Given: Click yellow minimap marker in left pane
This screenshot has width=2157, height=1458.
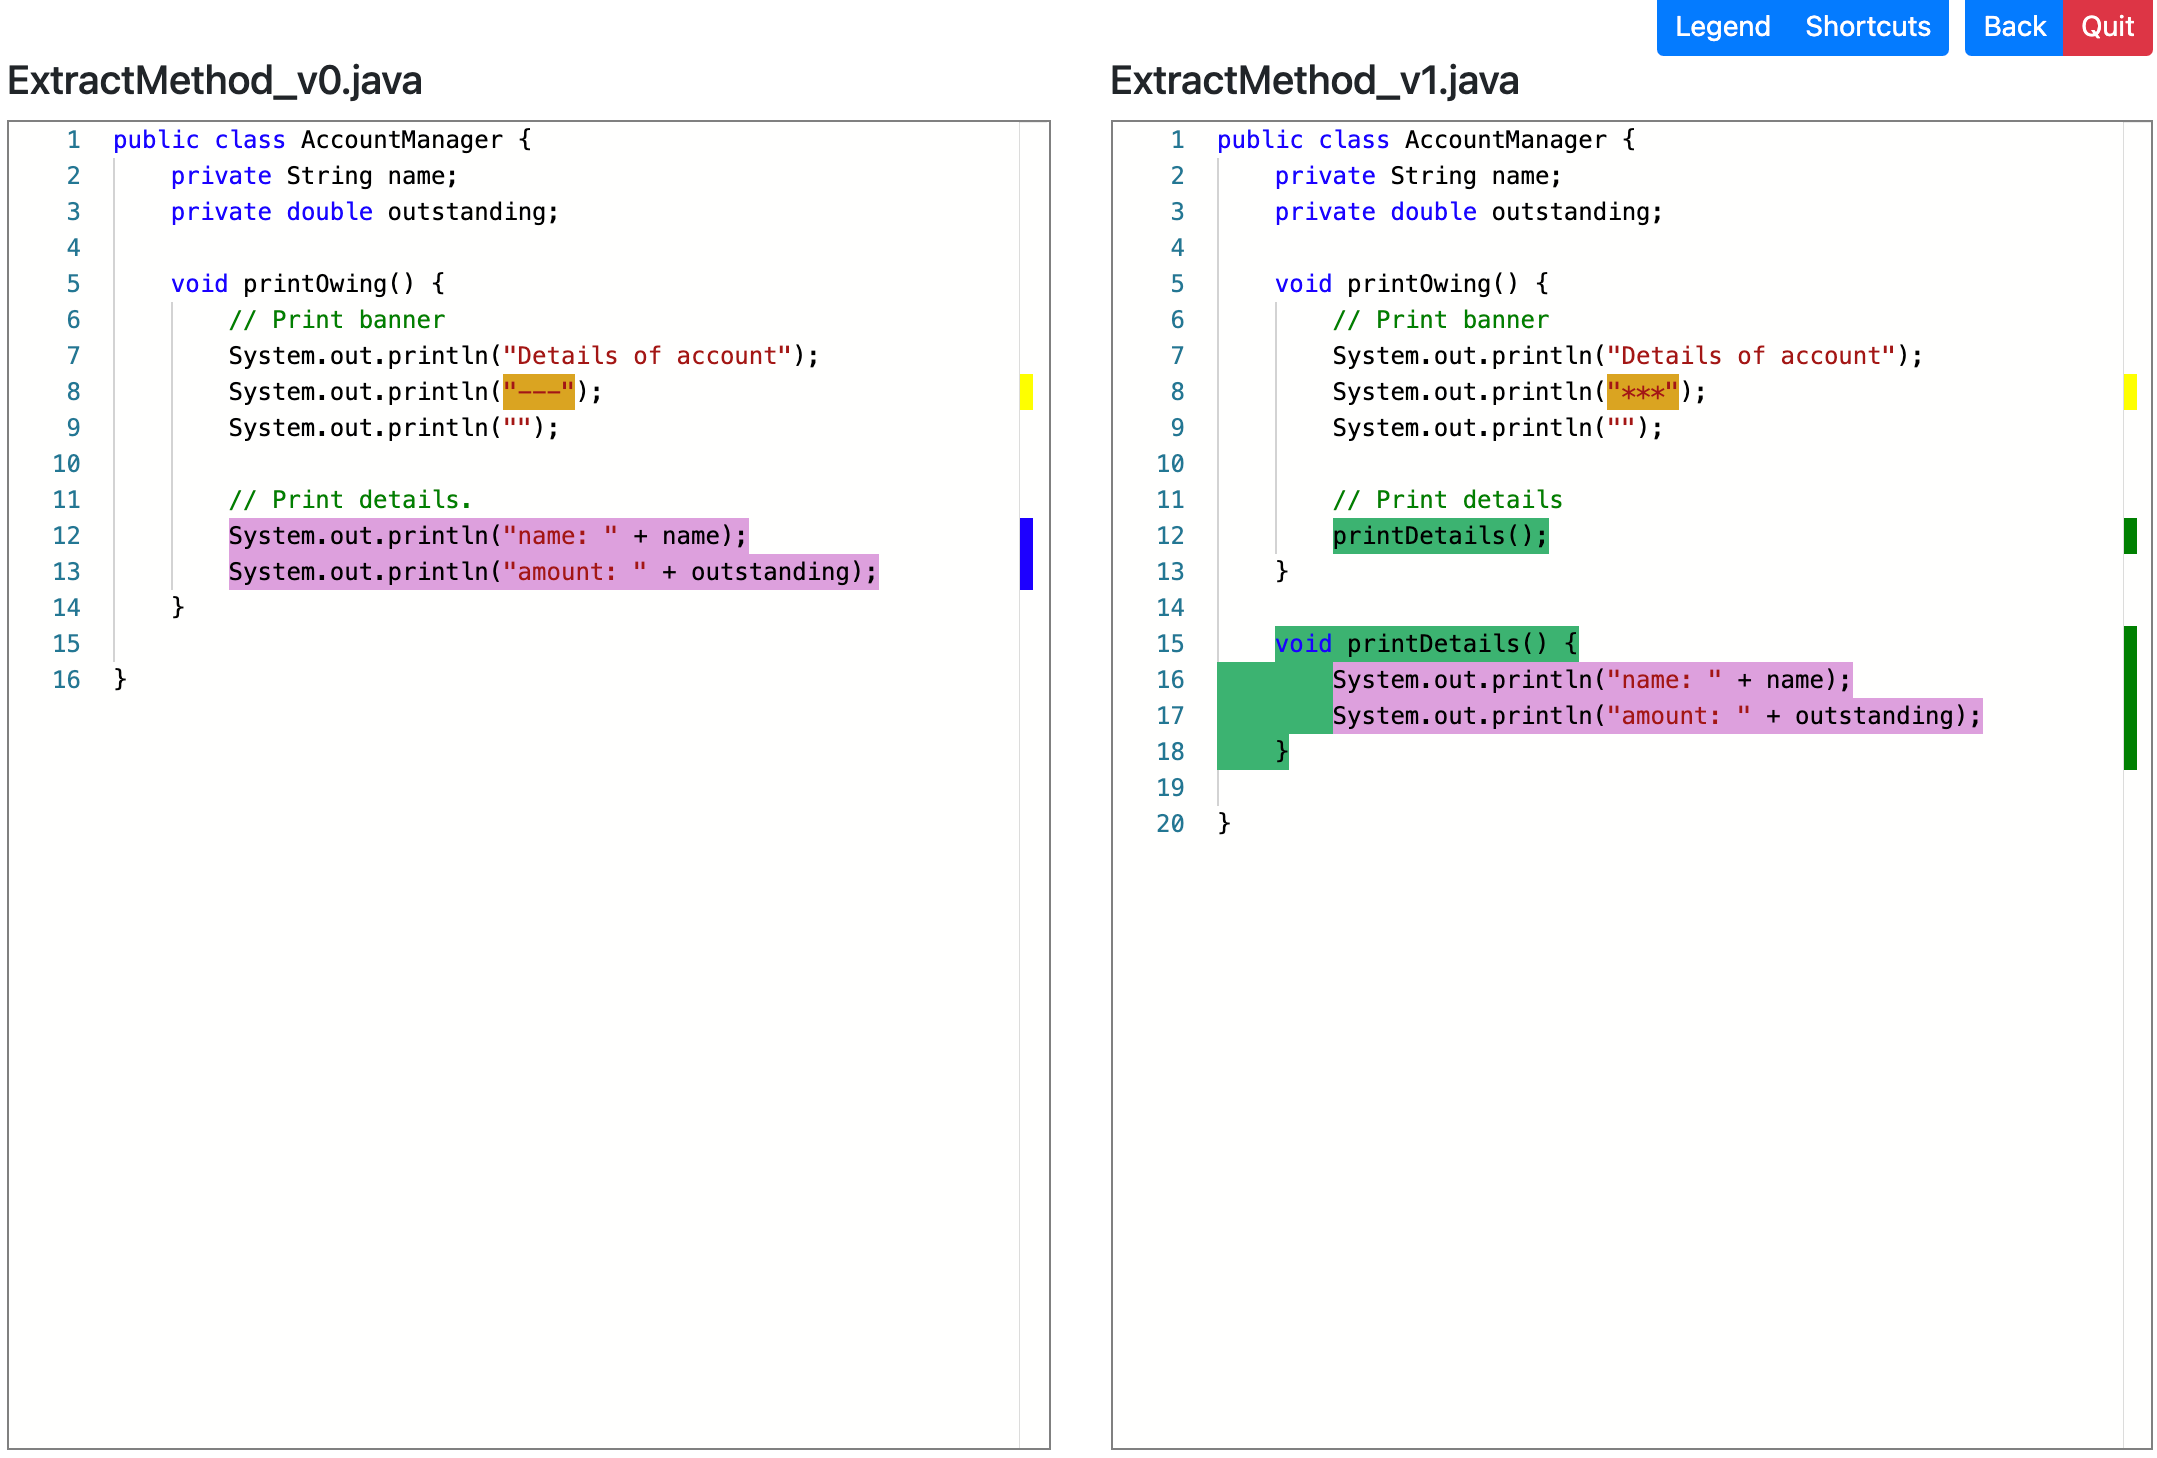Looking at the screenshot, I should pos(1026,391).
